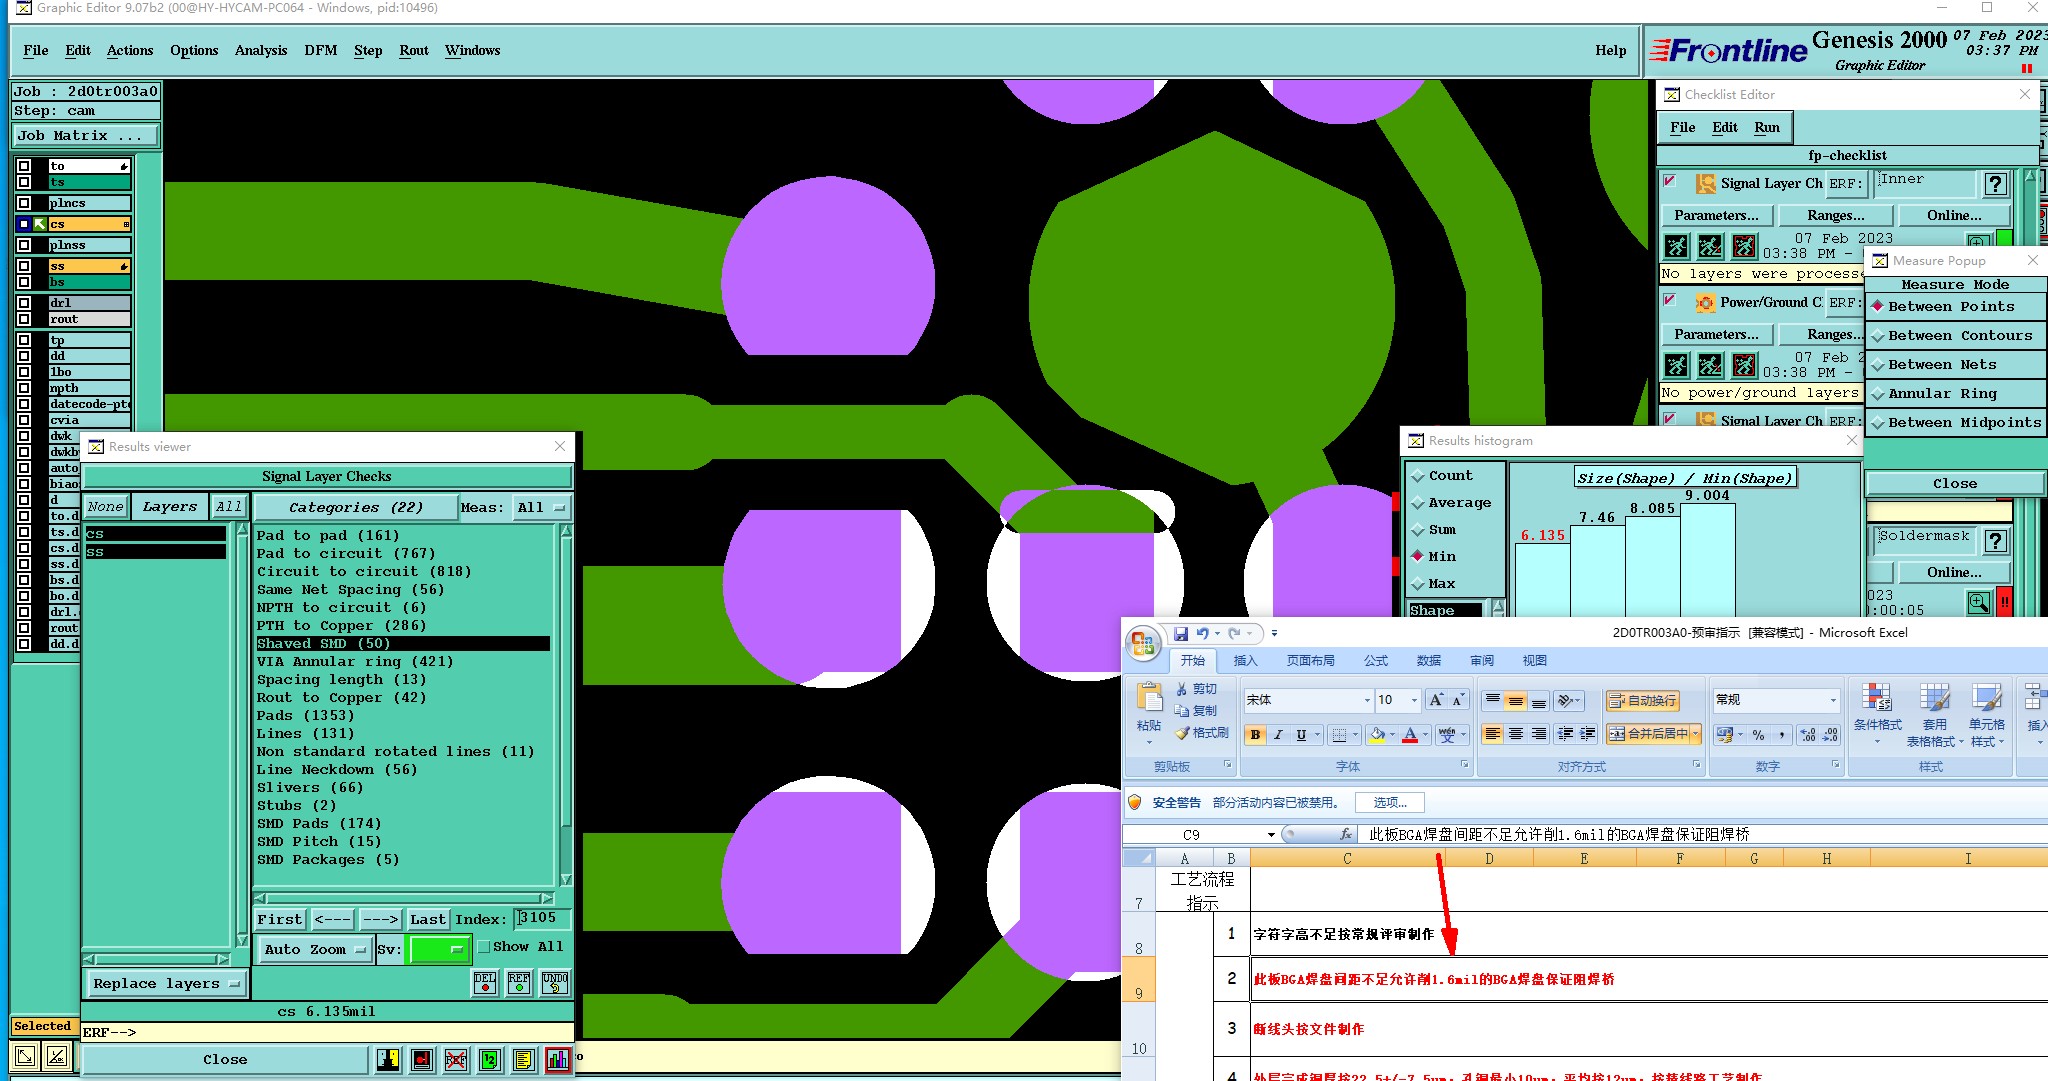The width and height of the screenshot is (2048, 1081).
Task: Click the yellow report notes icon
Action: click(x=523, y=1060)
